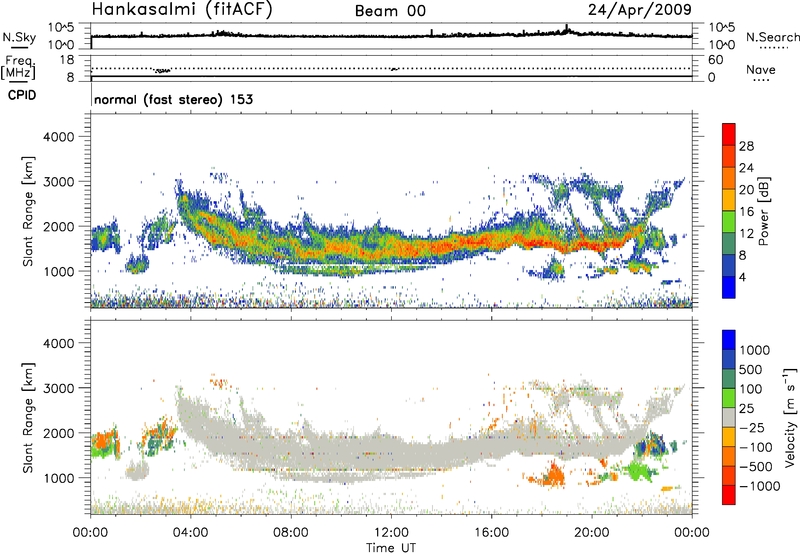This screenshot has height=554, width=800.
Task: Click the 'Power [dB]' color bar label
Action: 763,211
